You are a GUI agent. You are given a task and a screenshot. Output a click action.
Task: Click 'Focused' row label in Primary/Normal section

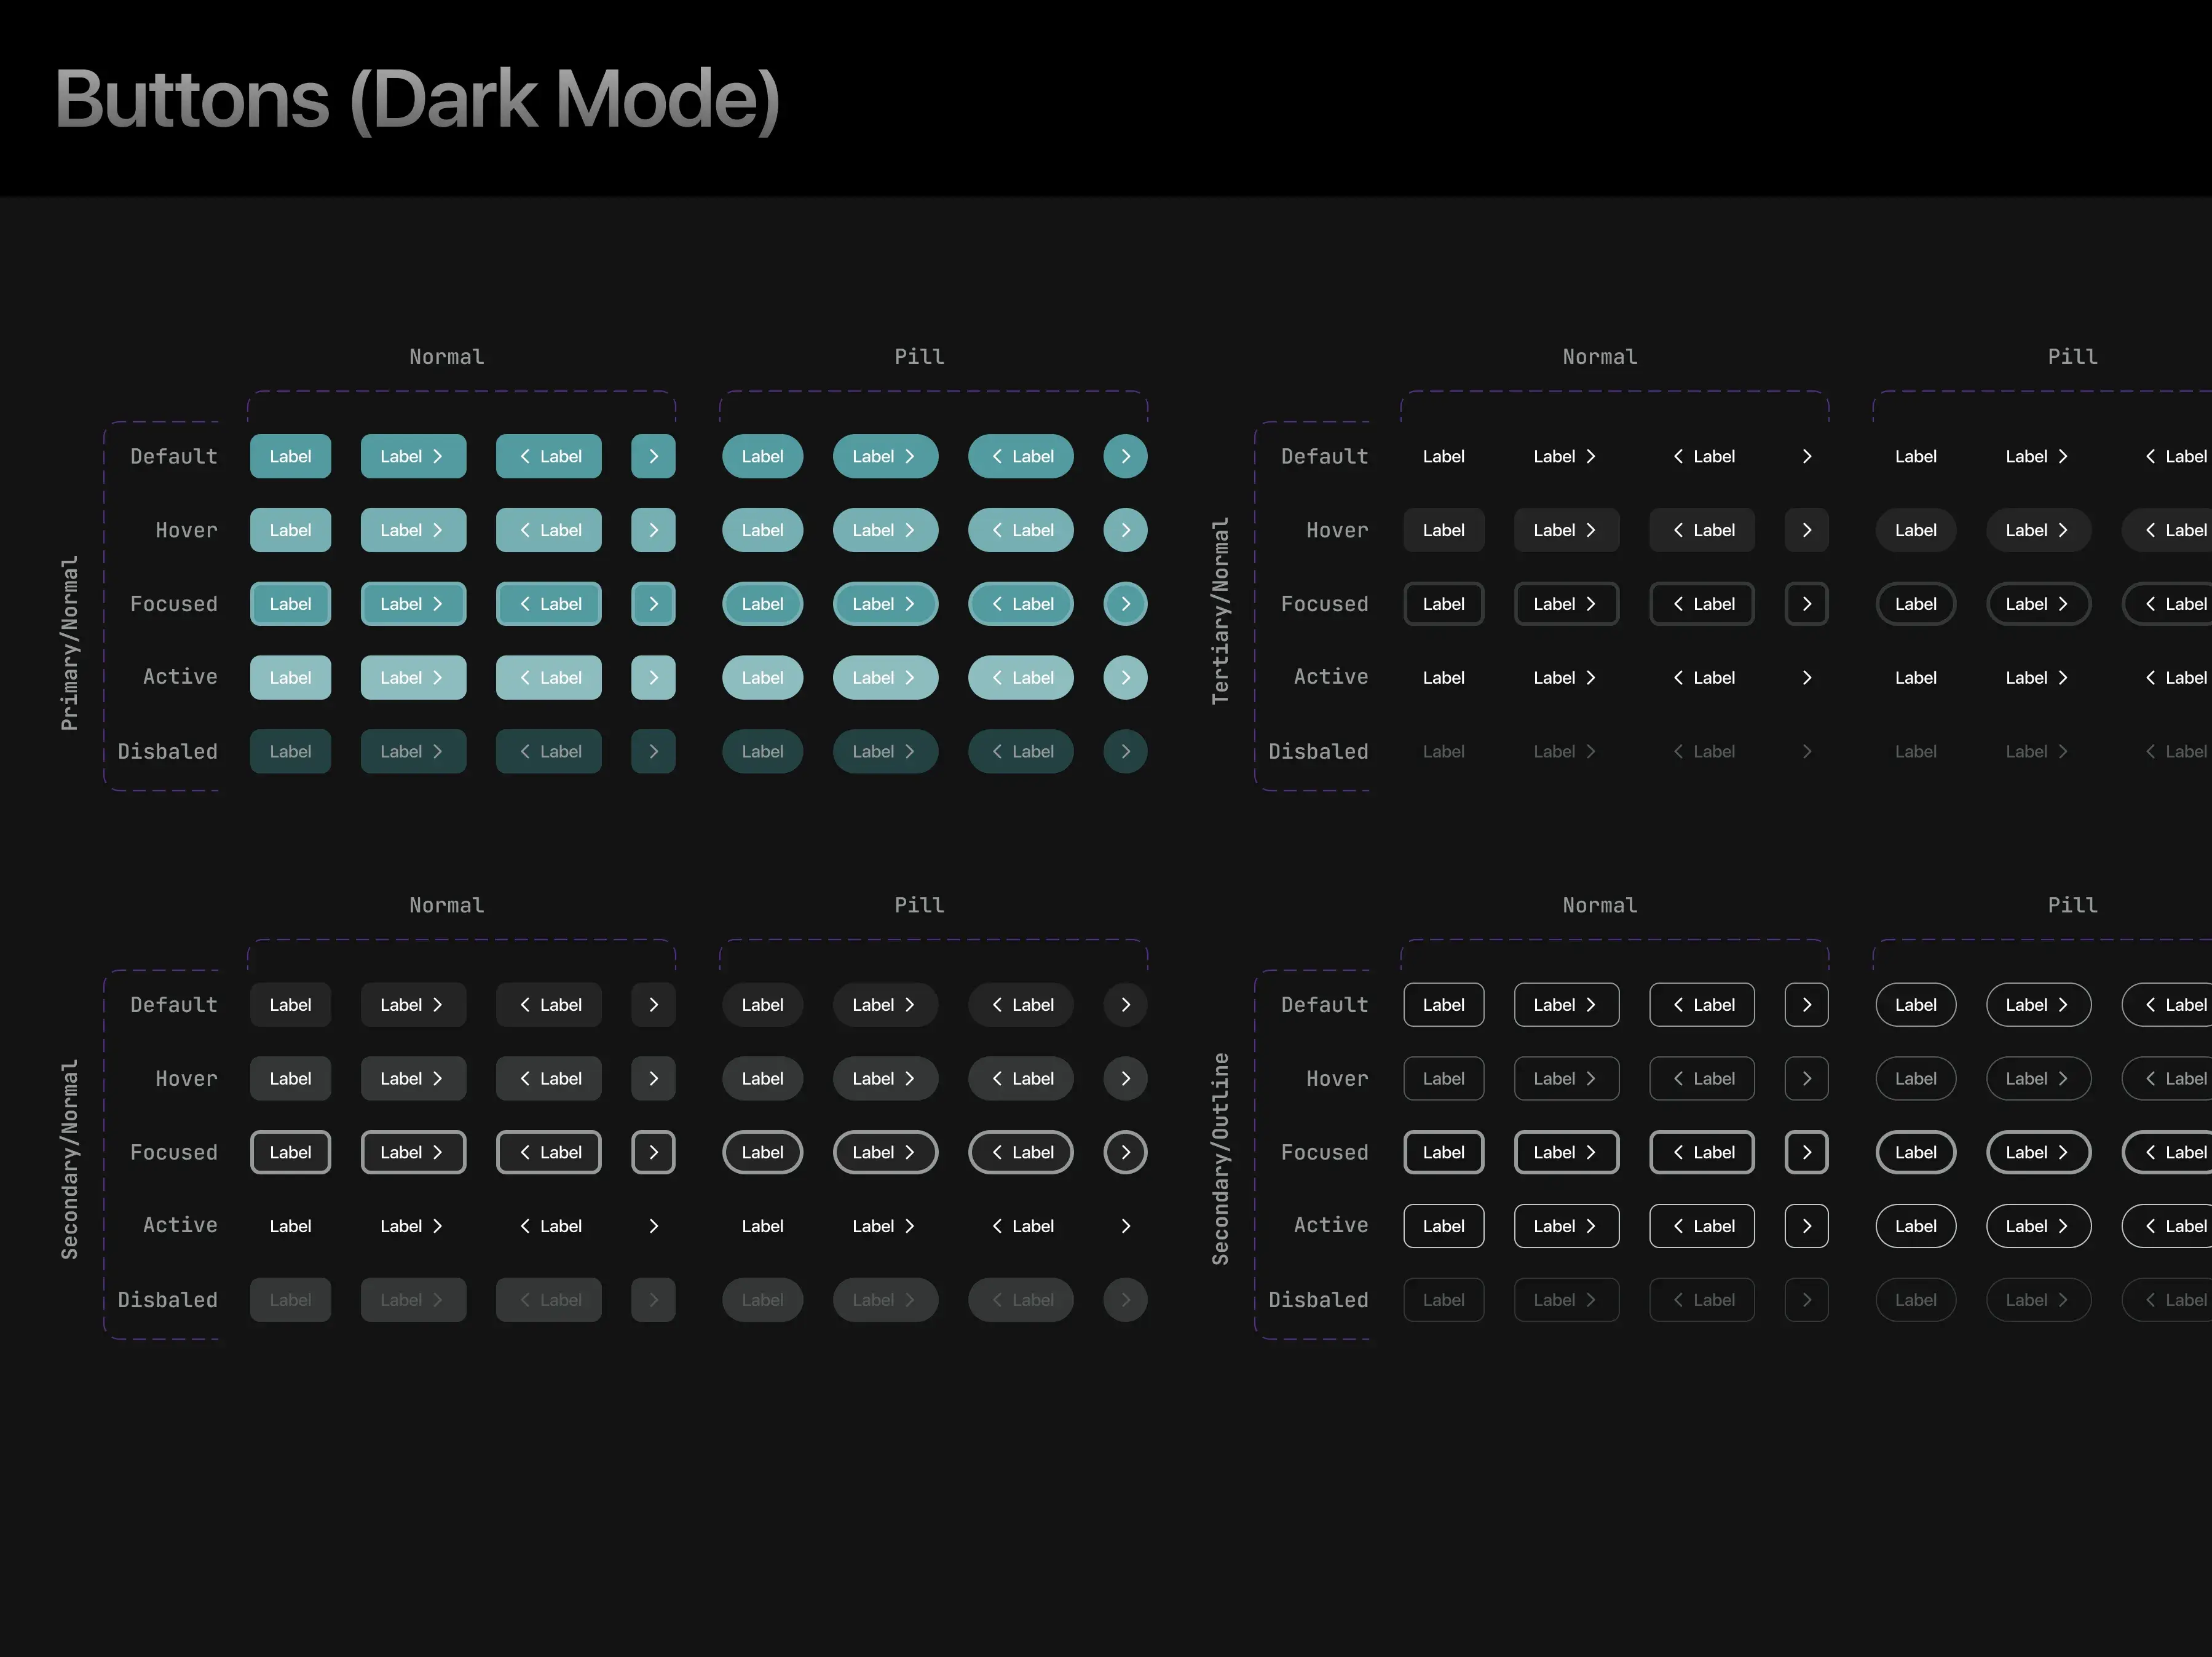[x=174, y=604]
